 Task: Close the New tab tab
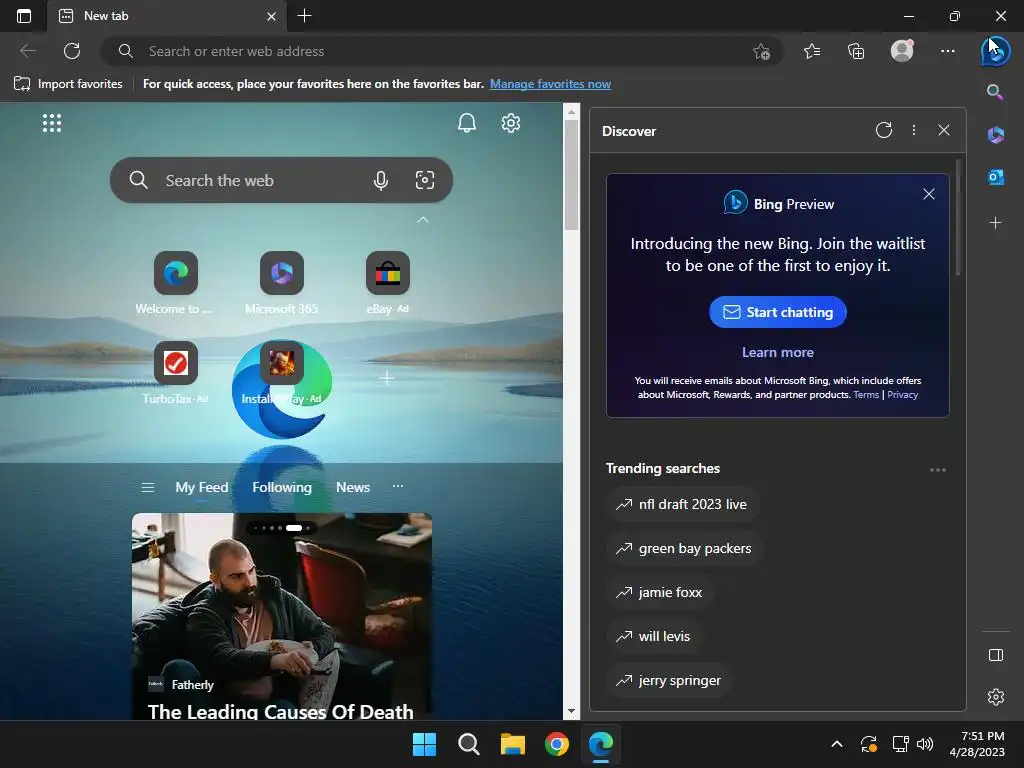[x=272, y=16]
